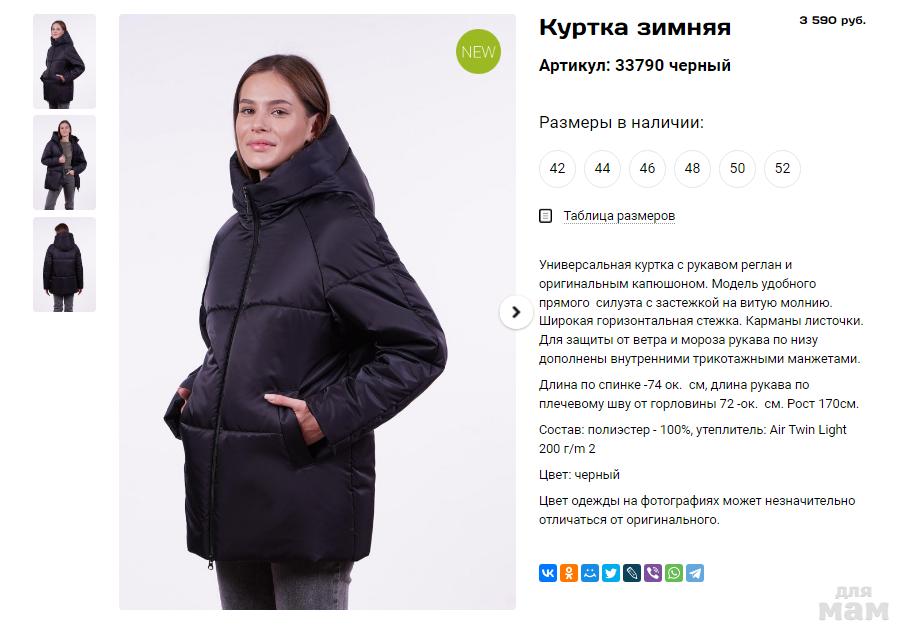Share the jacket on Twitter
This screenshot has width=904, height=635.
click(611, 573)
